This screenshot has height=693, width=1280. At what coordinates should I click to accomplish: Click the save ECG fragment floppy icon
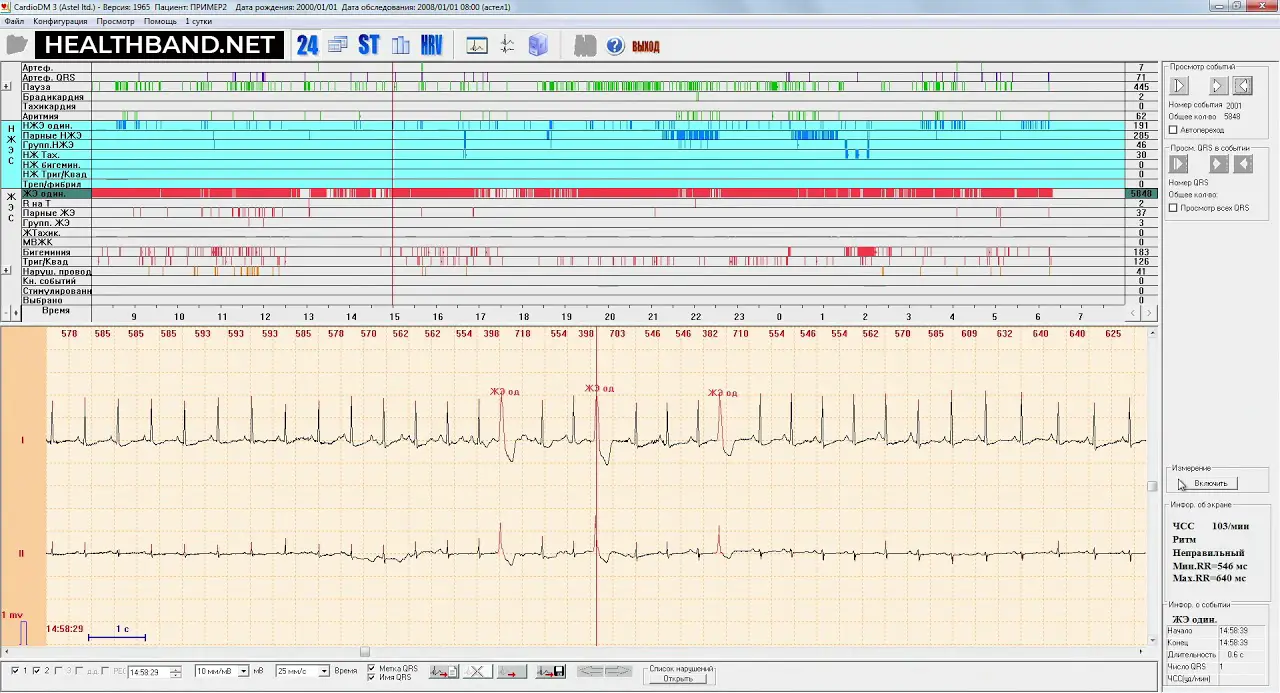pos(551,672)
